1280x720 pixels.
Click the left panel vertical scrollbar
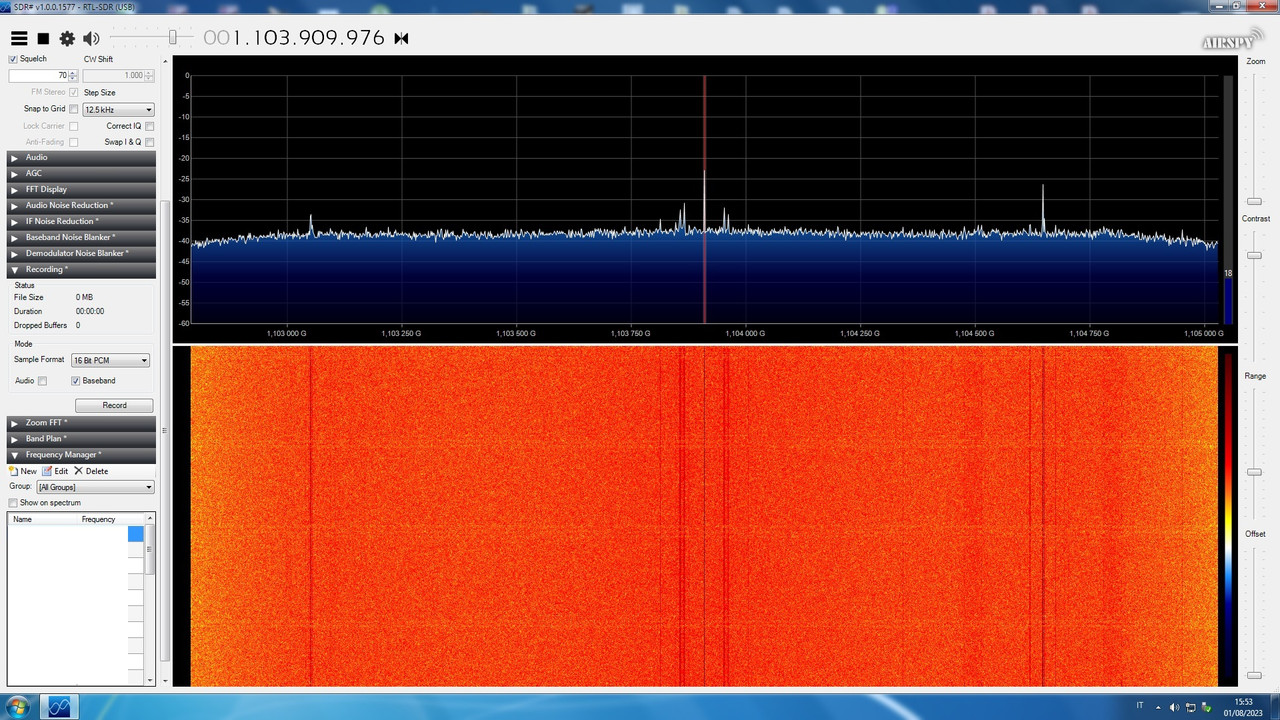coord(165,430)
